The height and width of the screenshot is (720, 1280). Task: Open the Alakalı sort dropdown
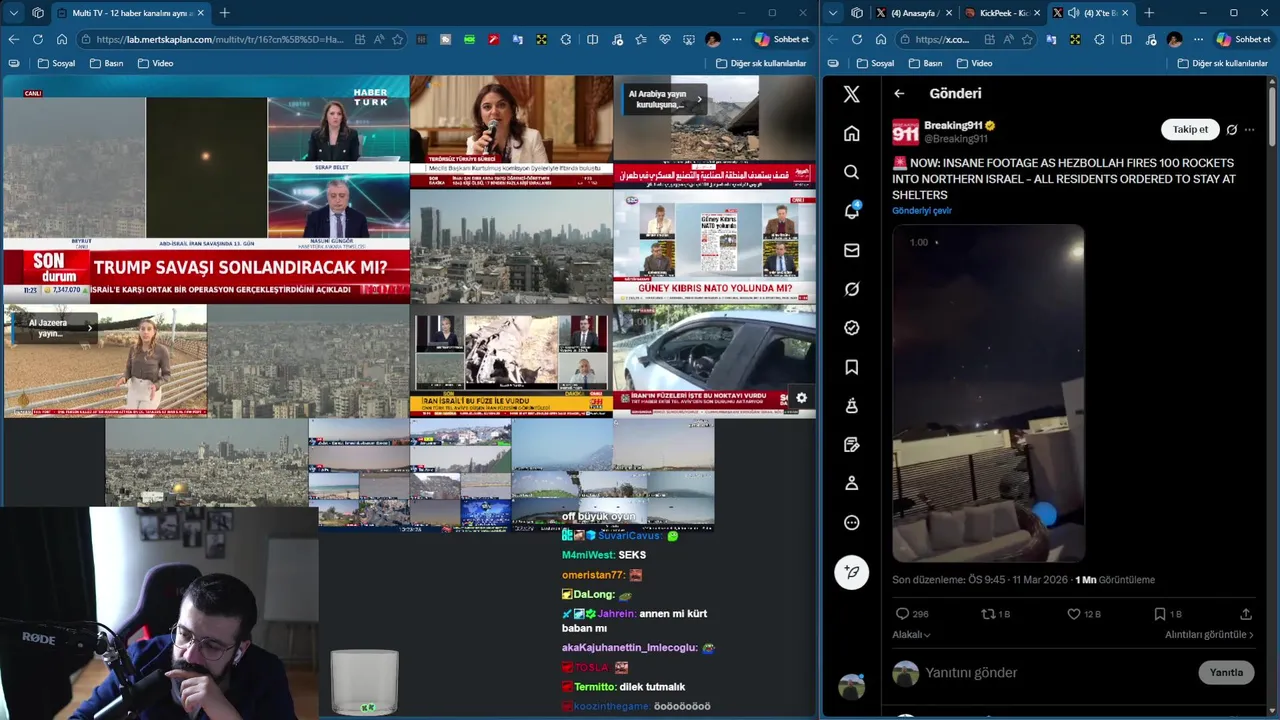coord(911,635)
